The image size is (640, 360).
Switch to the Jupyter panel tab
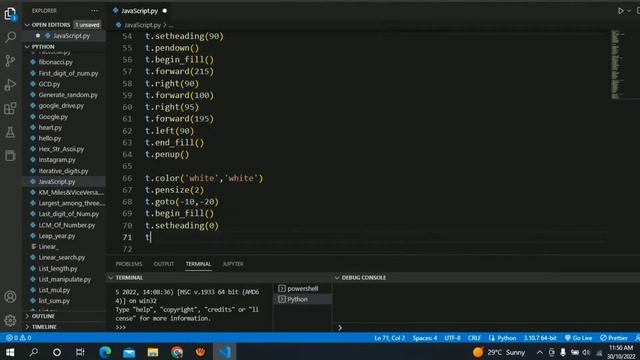[x=233, y=264]
